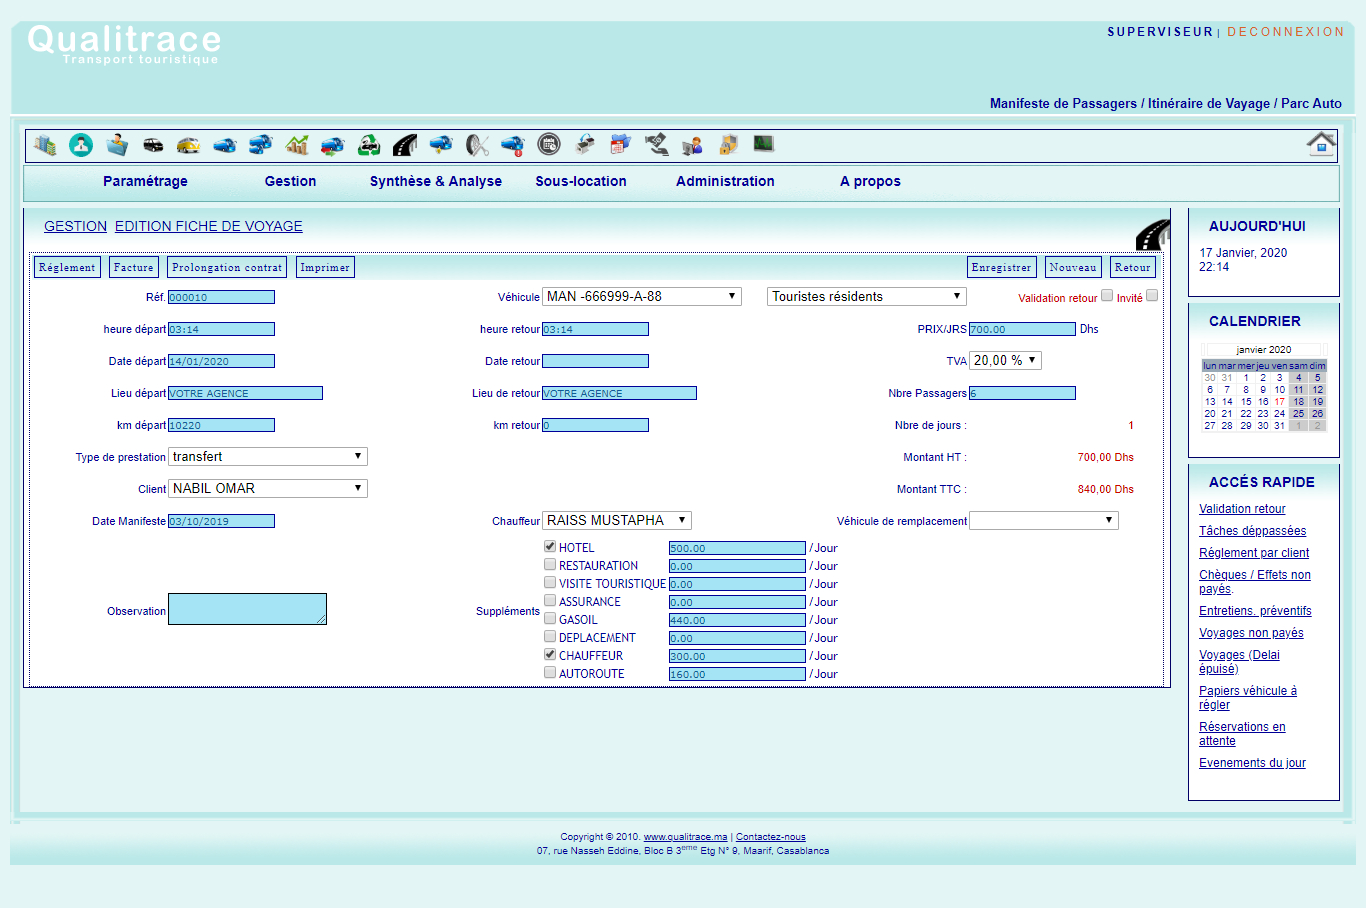Uncheck the HOTEL supplement checkbox
Image resolution: width=1366 pixels, height=908 pixels.
[550, 546]
